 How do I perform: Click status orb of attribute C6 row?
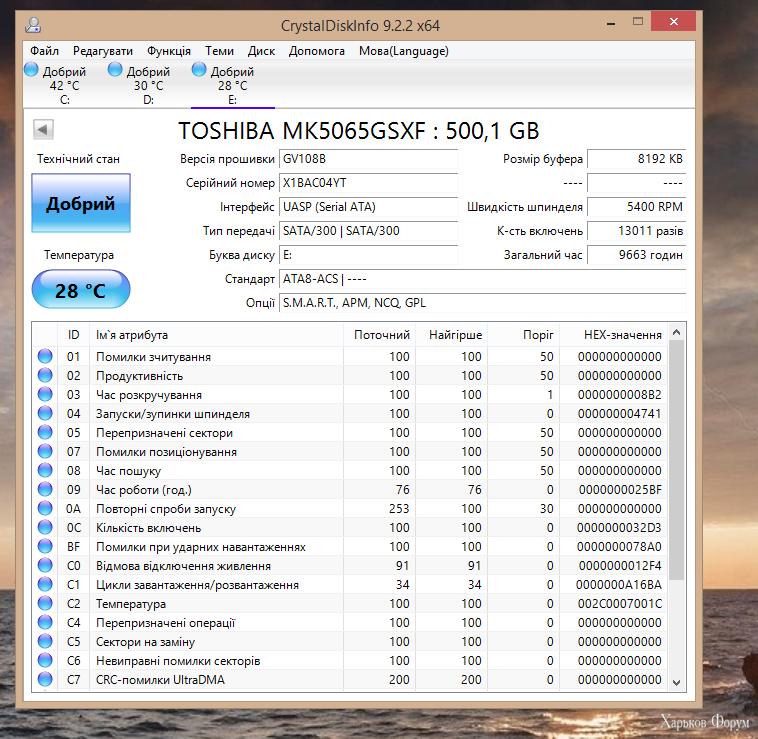pyautogui.click(x=45, y=660)
